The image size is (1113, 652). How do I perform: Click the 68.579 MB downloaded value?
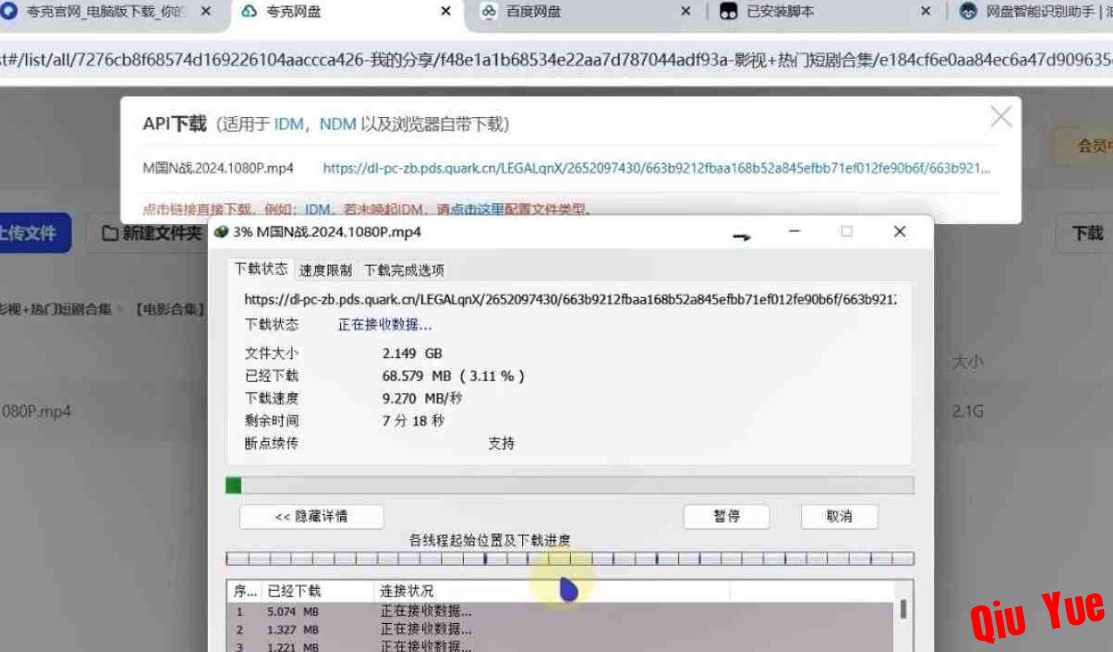tap(453, 376)
